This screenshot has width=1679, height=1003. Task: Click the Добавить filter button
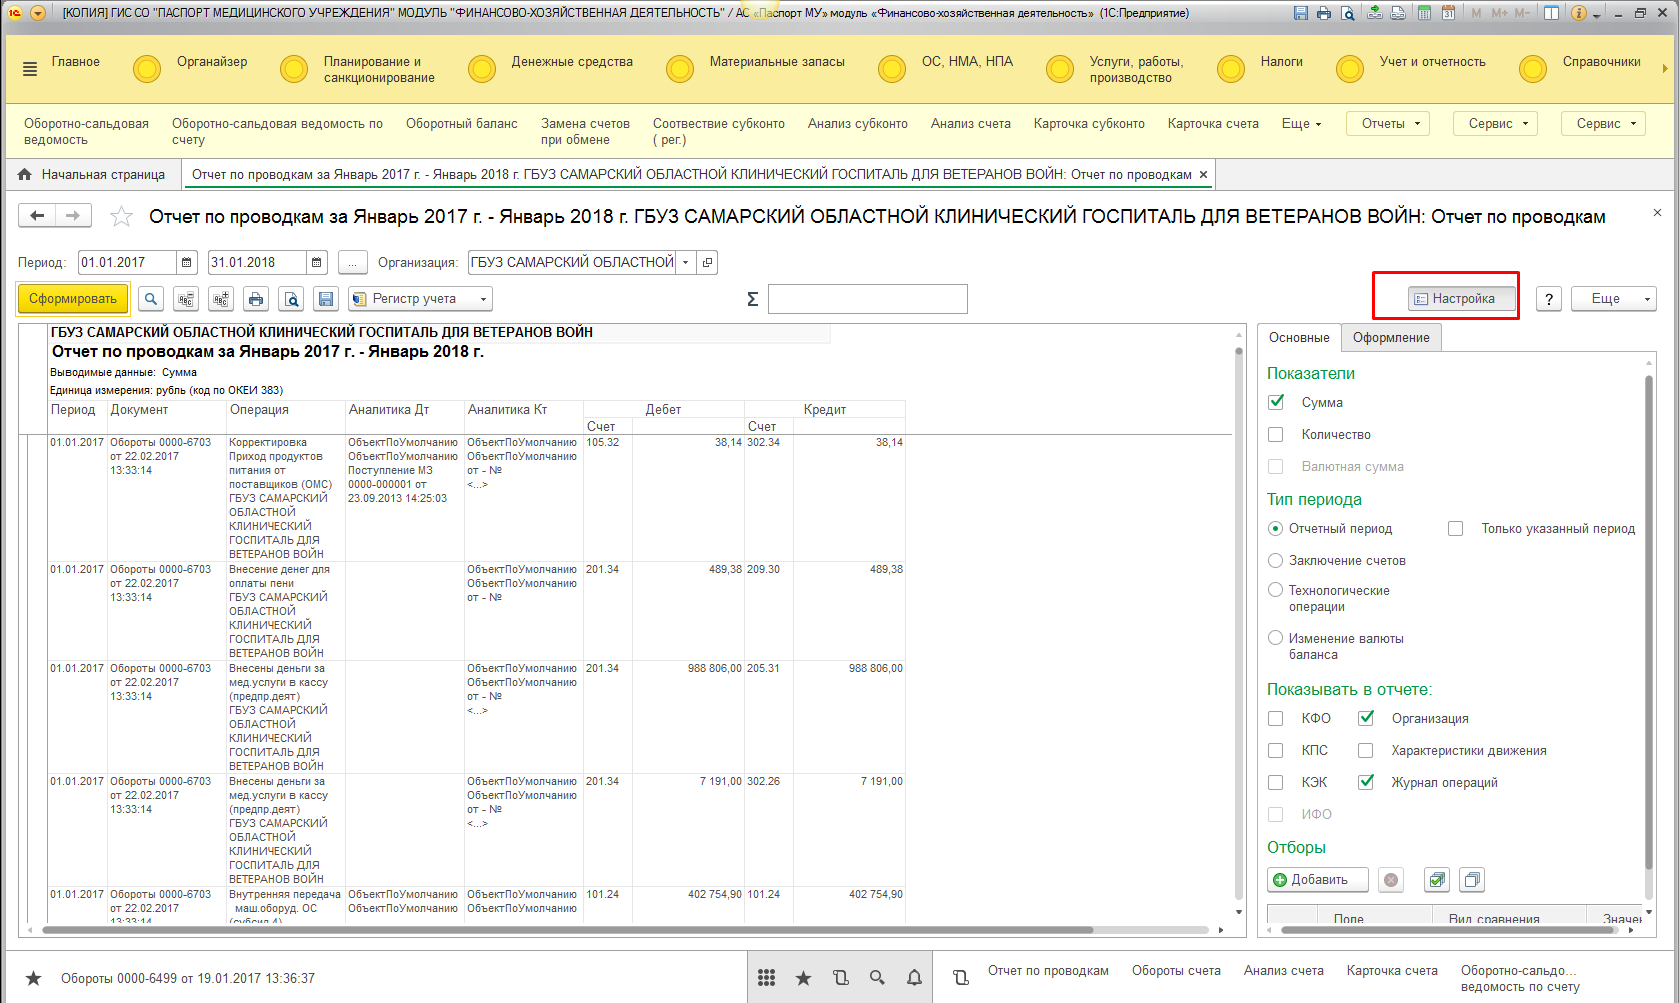(x=1318, y=880)
